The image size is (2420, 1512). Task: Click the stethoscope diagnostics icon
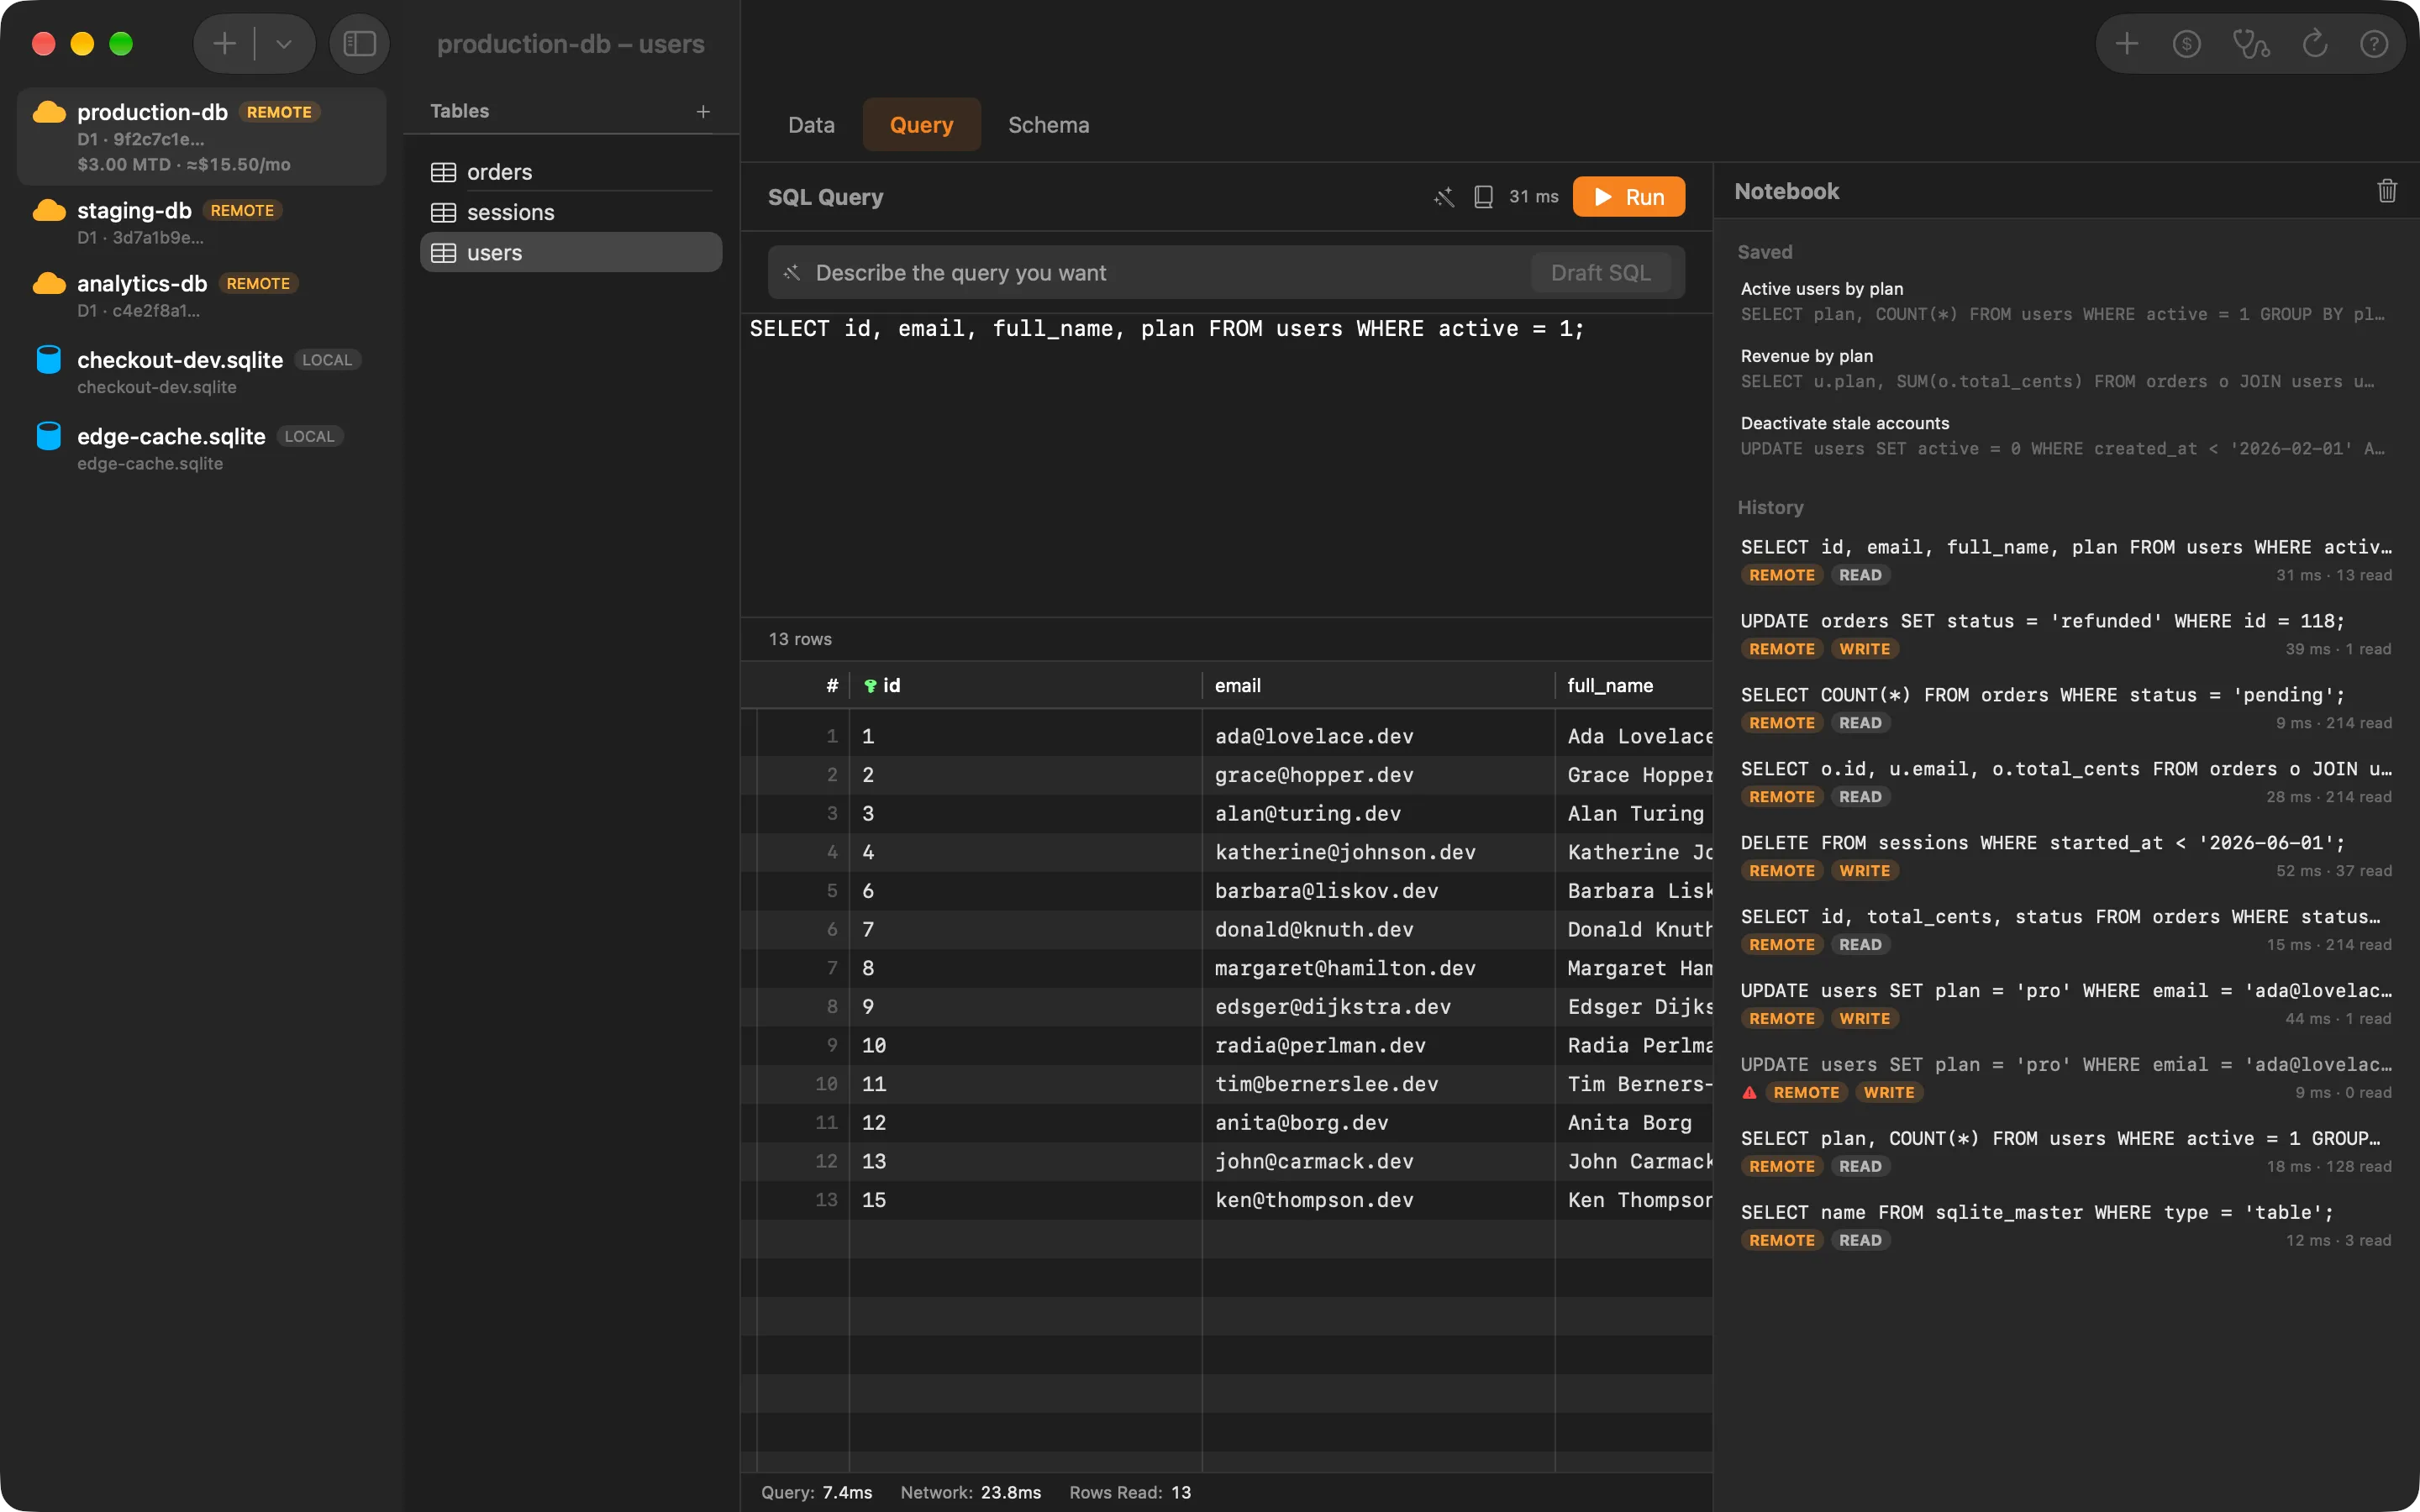pyautogui.click(x=2251, y=44)
